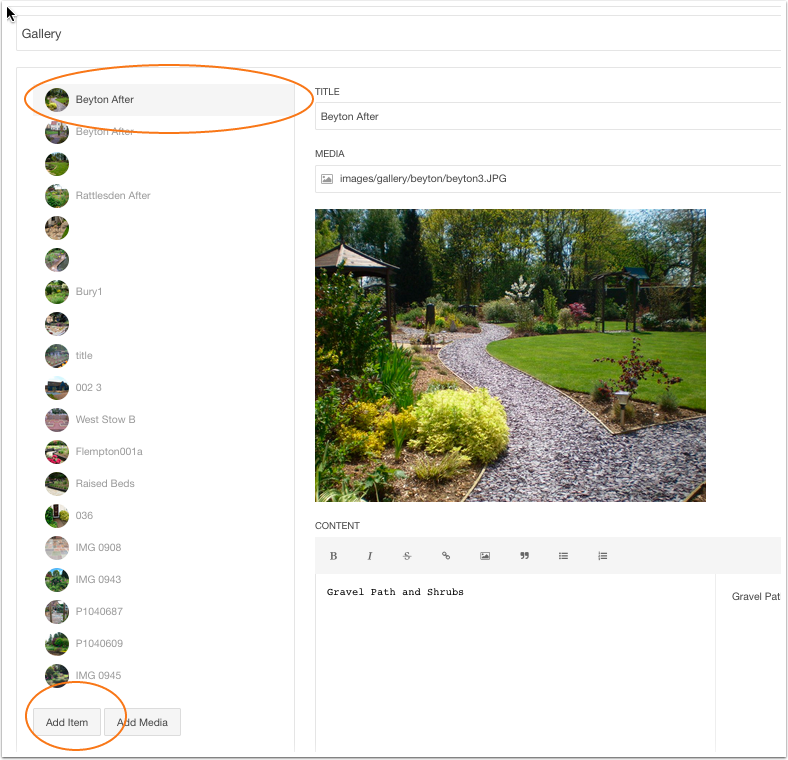Select the IMG 0908 gallery item
The image size is (788, 760).
pos(163,547)
